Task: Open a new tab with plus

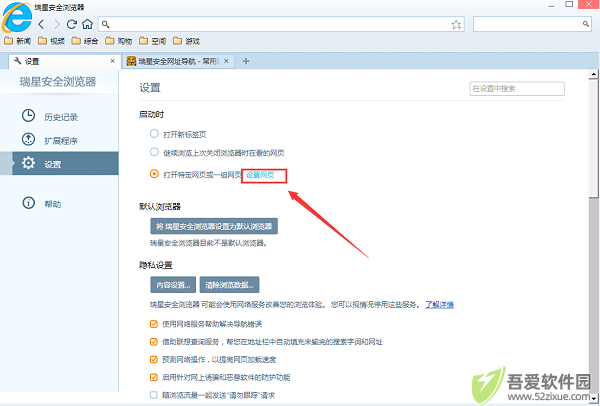Action: pos(246,61)
